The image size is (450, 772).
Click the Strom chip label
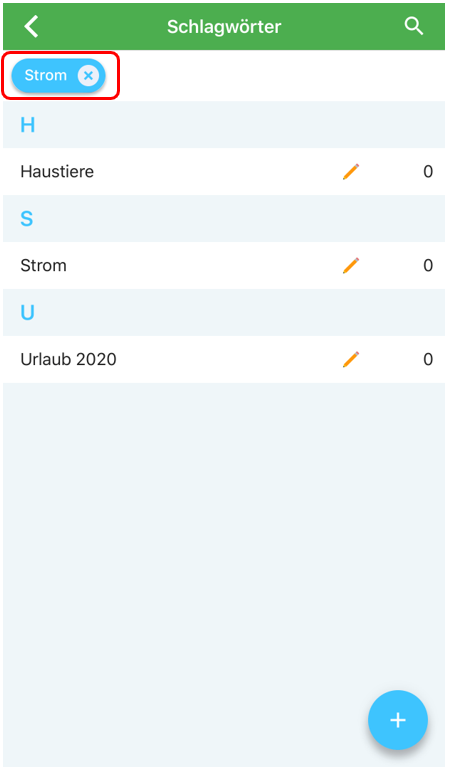(45, 75)
